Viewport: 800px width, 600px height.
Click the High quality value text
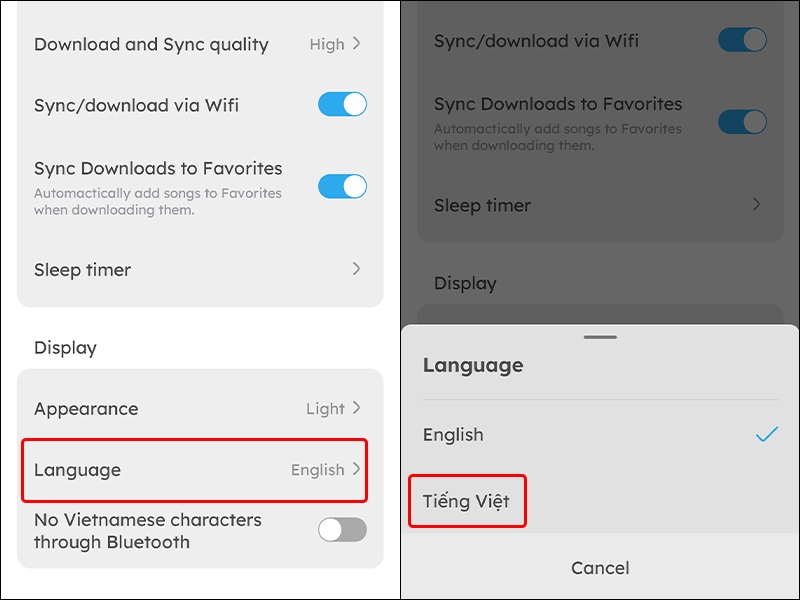[x=327, y=44]
